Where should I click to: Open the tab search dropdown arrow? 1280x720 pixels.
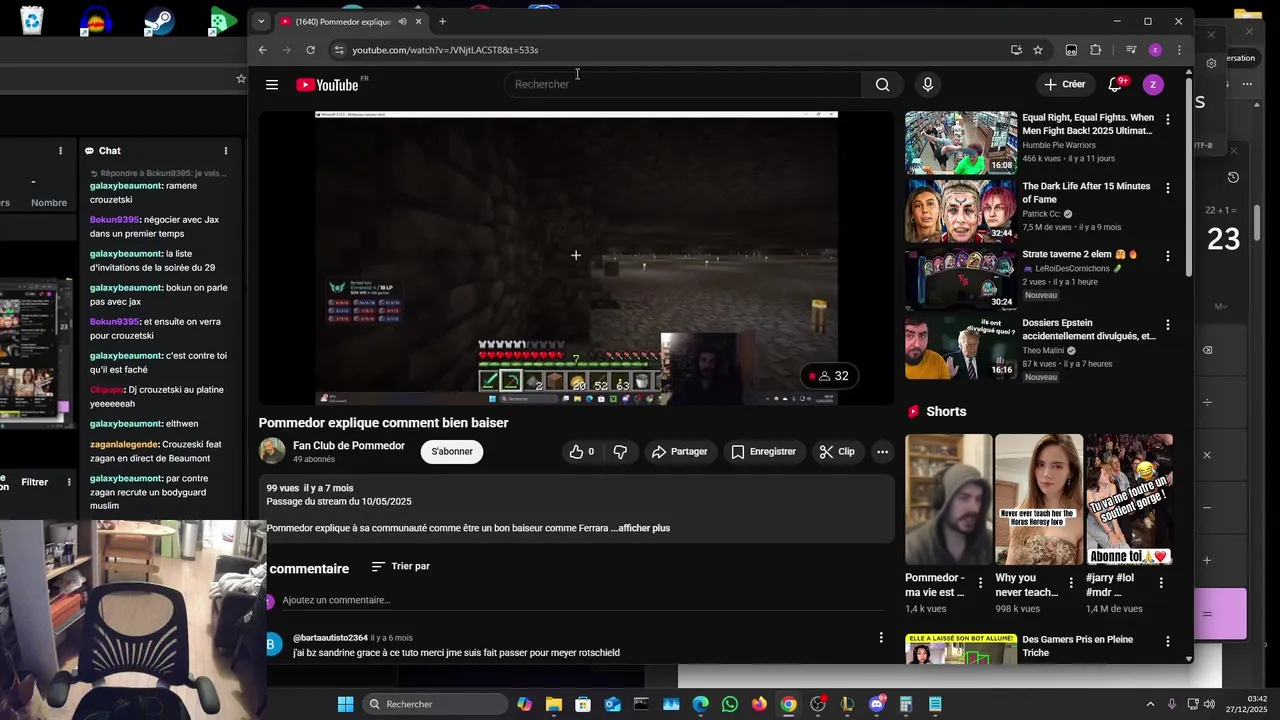261,22
